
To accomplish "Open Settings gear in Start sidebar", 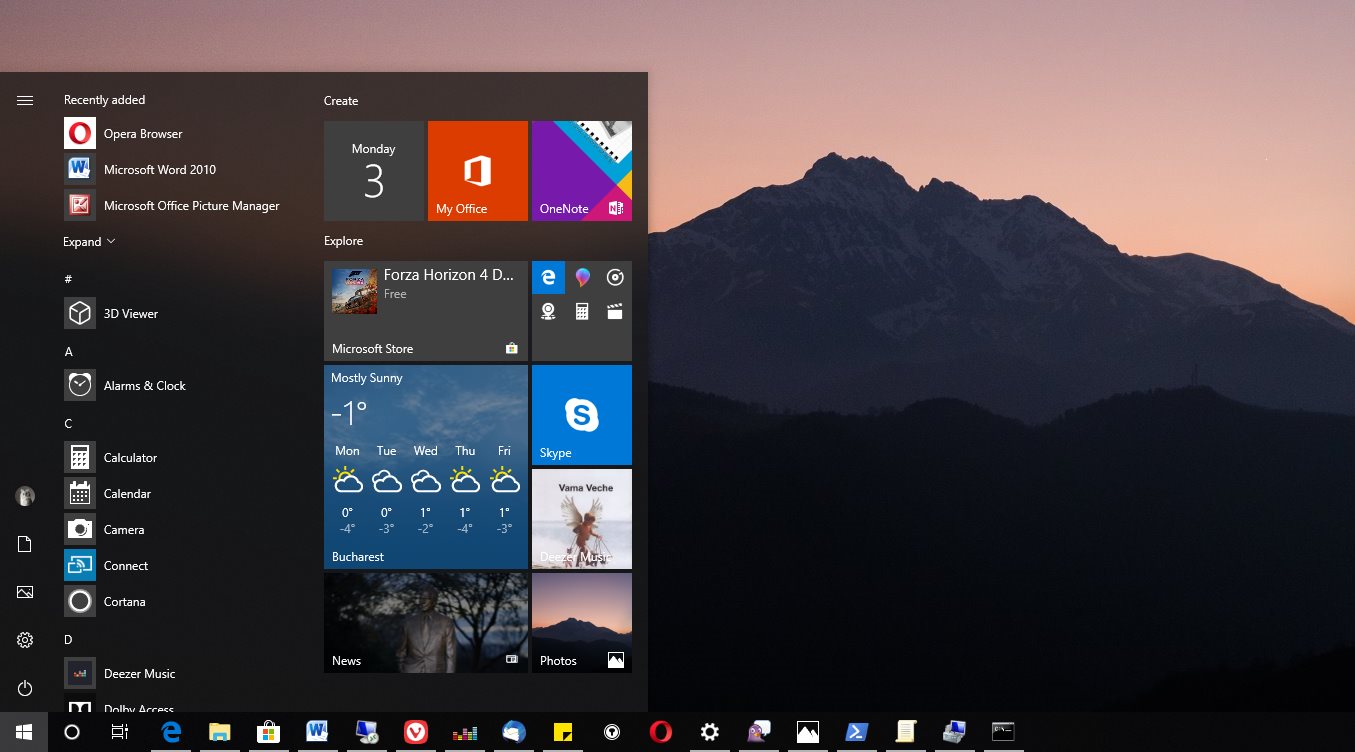I will click(25, 640).
